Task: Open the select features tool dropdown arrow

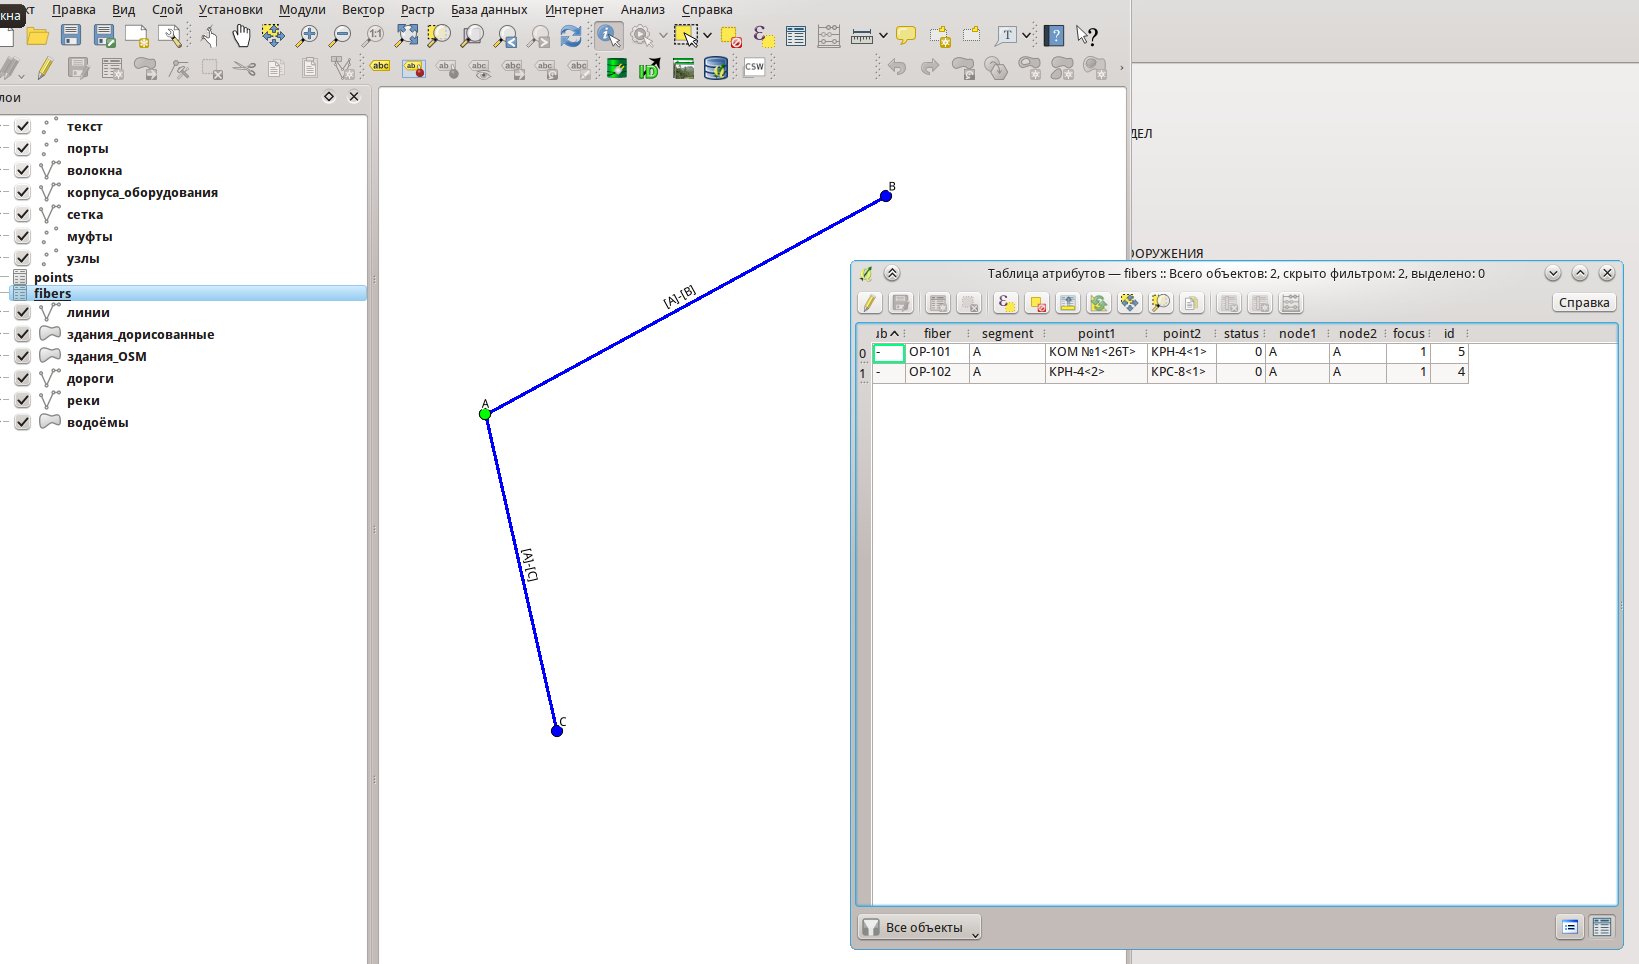Action: click(708, 36)
